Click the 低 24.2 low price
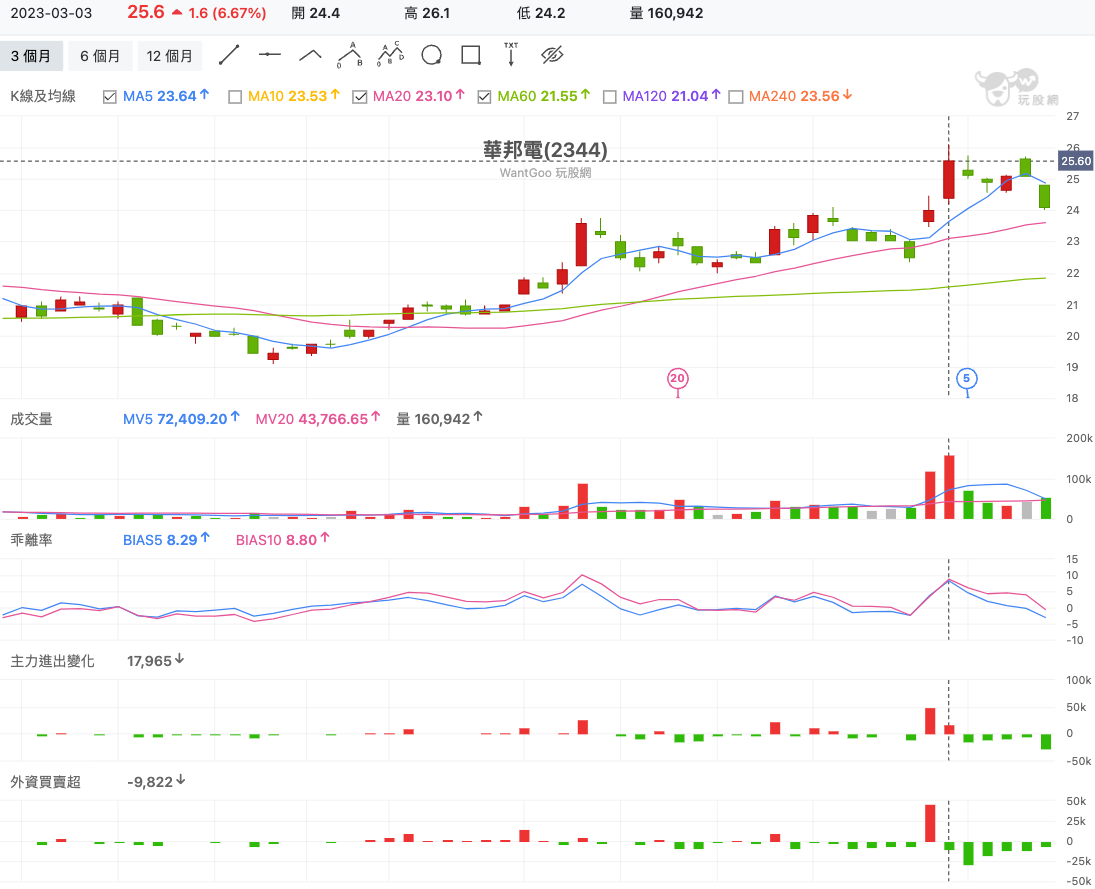This screenshot has height=889, width=1095. (x=541, y=13)
